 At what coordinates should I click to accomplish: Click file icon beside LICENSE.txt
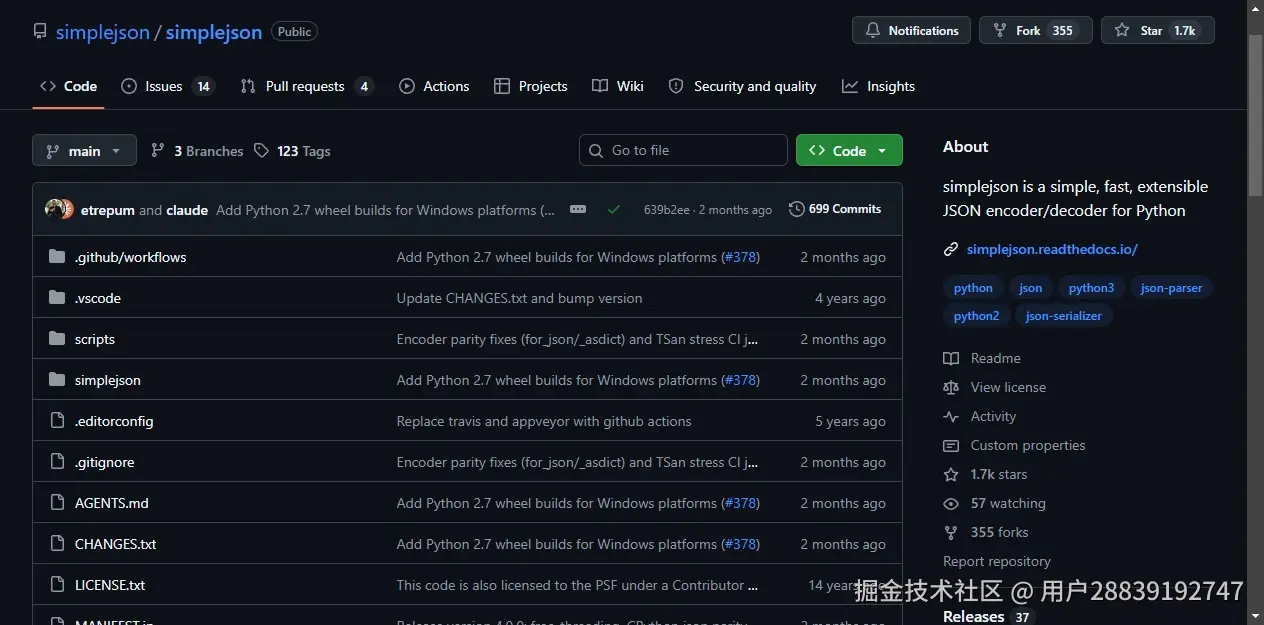[x=57, y=585]
